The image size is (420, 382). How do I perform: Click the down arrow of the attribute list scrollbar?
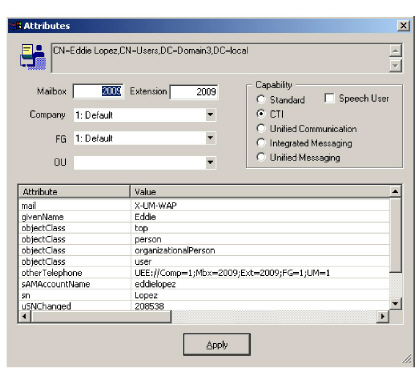395,303
